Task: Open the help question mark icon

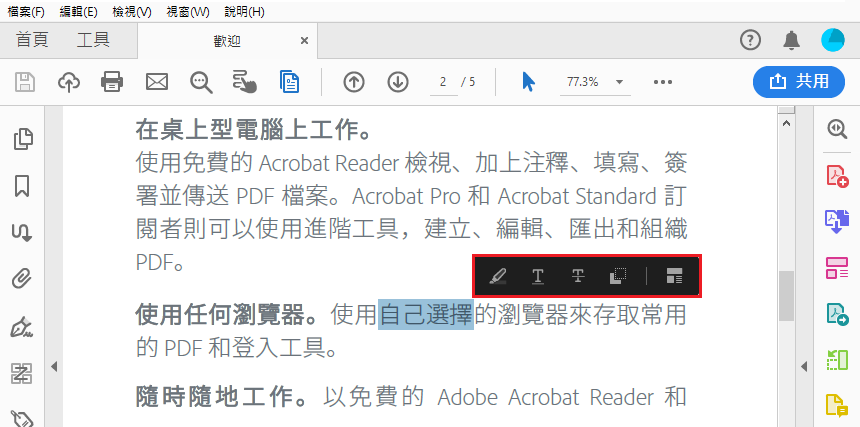Action: pyautogui.click(x=750, y=40)
